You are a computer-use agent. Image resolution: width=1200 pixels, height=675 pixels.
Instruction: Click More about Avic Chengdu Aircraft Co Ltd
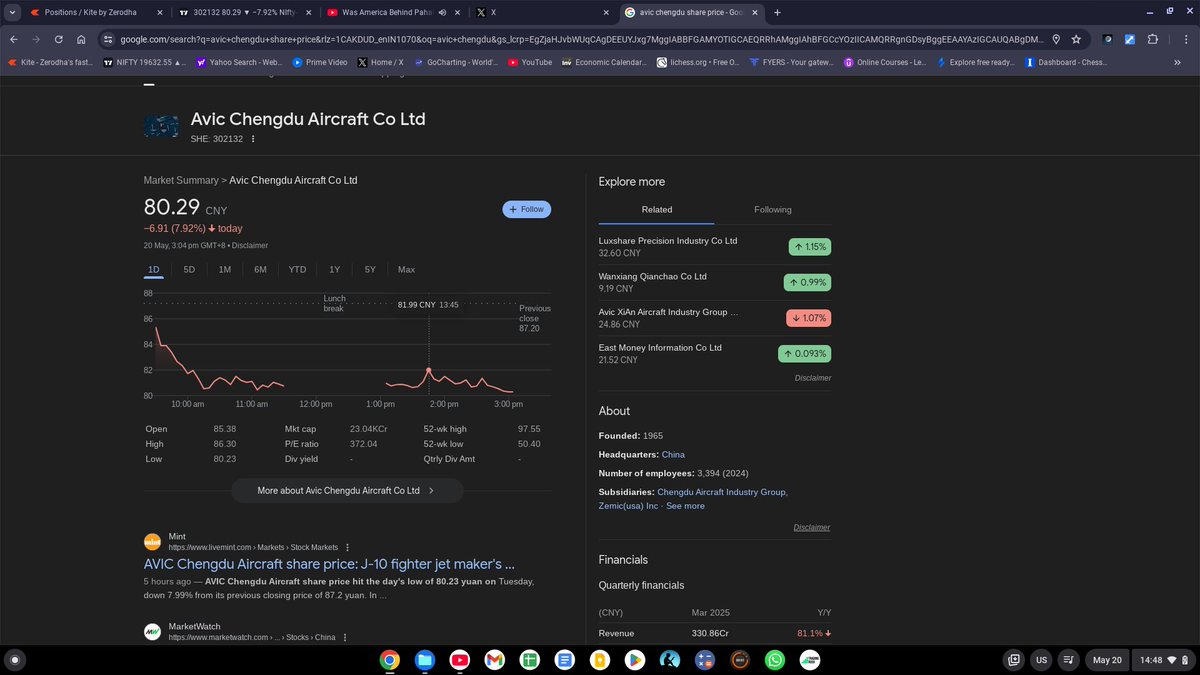pos(347,491)
